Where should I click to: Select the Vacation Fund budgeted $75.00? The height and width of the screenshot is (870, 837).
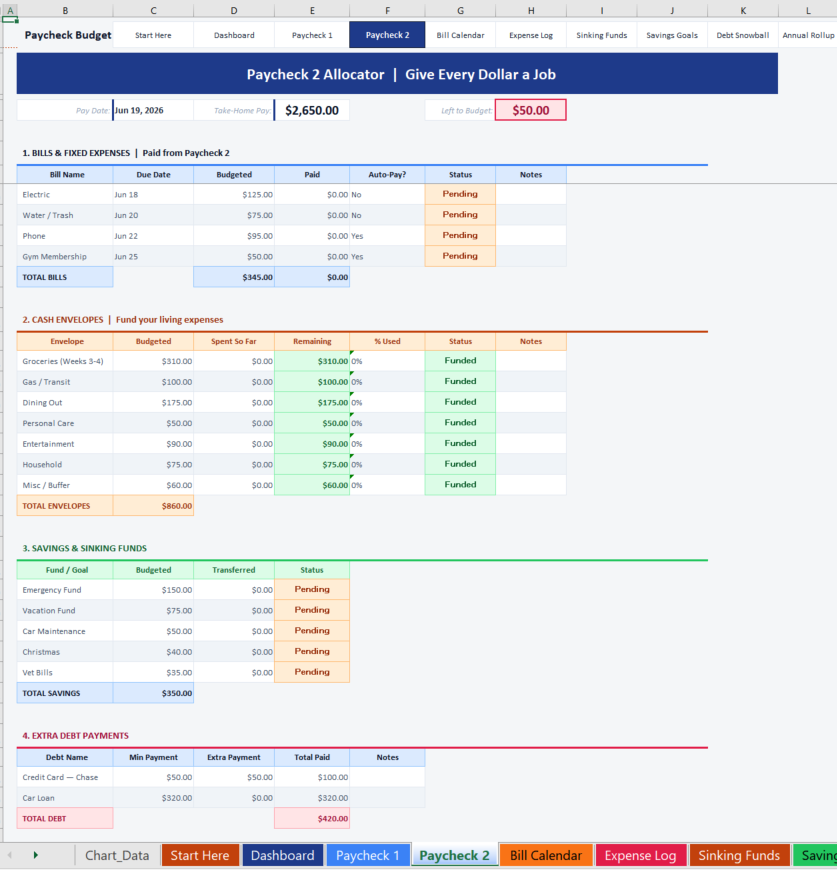(x=153, y=610)
